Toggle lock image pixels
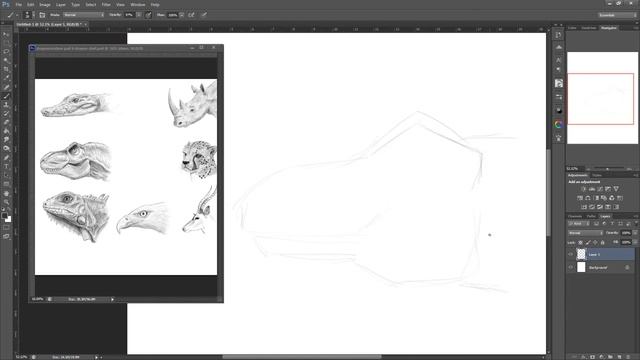This screenshot has width=640, height=360. [x=588, y=242]
